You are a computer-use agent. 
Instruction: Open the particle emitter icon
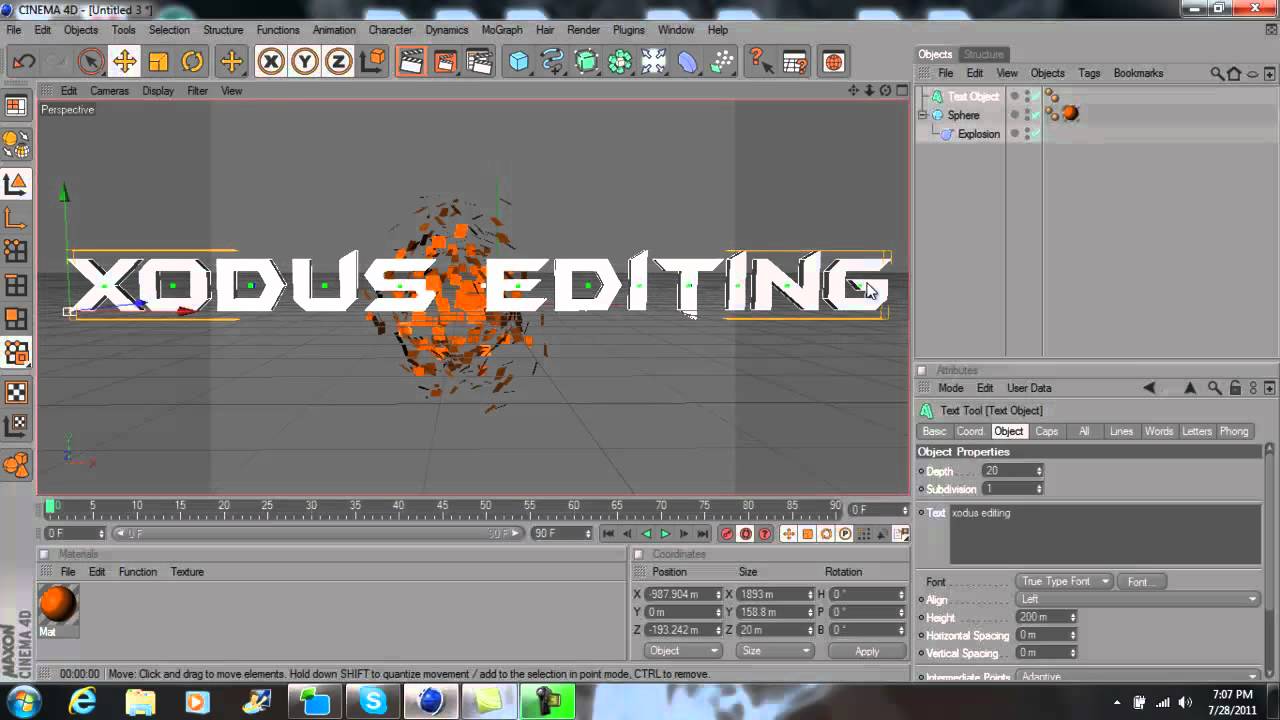(x=722, y=62)
